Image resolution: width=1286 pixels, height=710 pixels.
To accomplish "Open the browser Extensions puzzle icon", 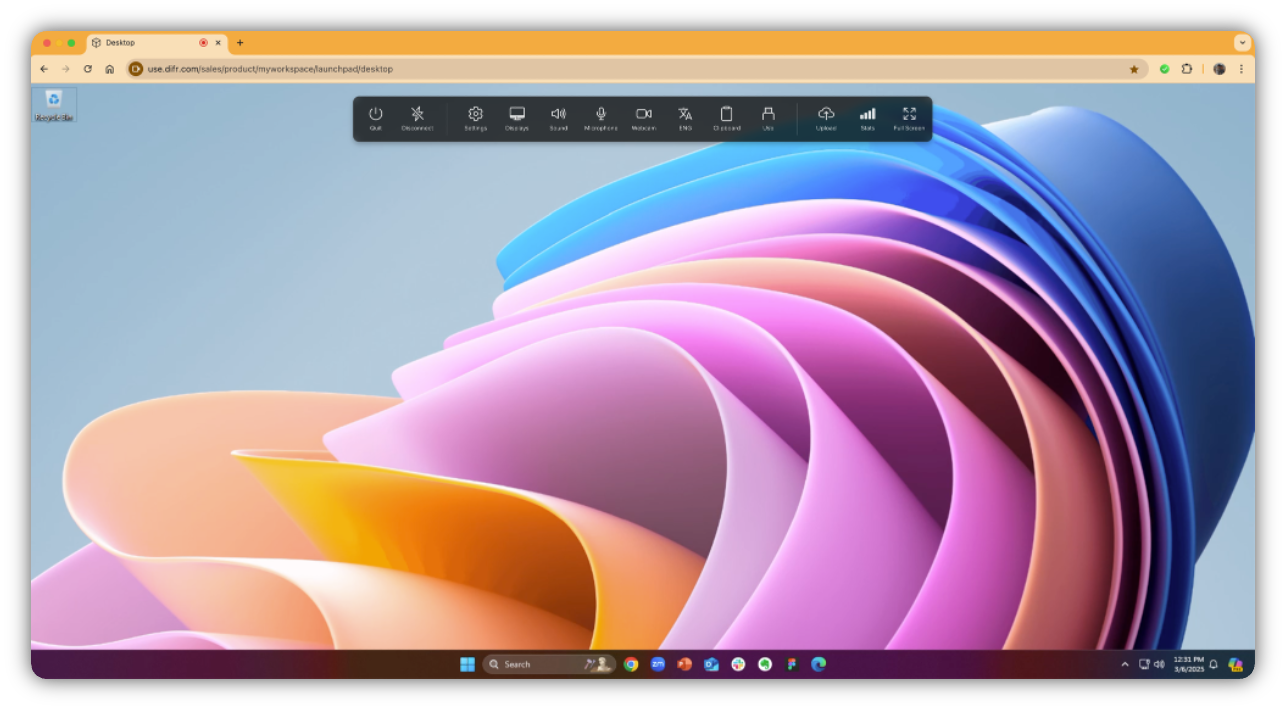I will pos(1187,69).
